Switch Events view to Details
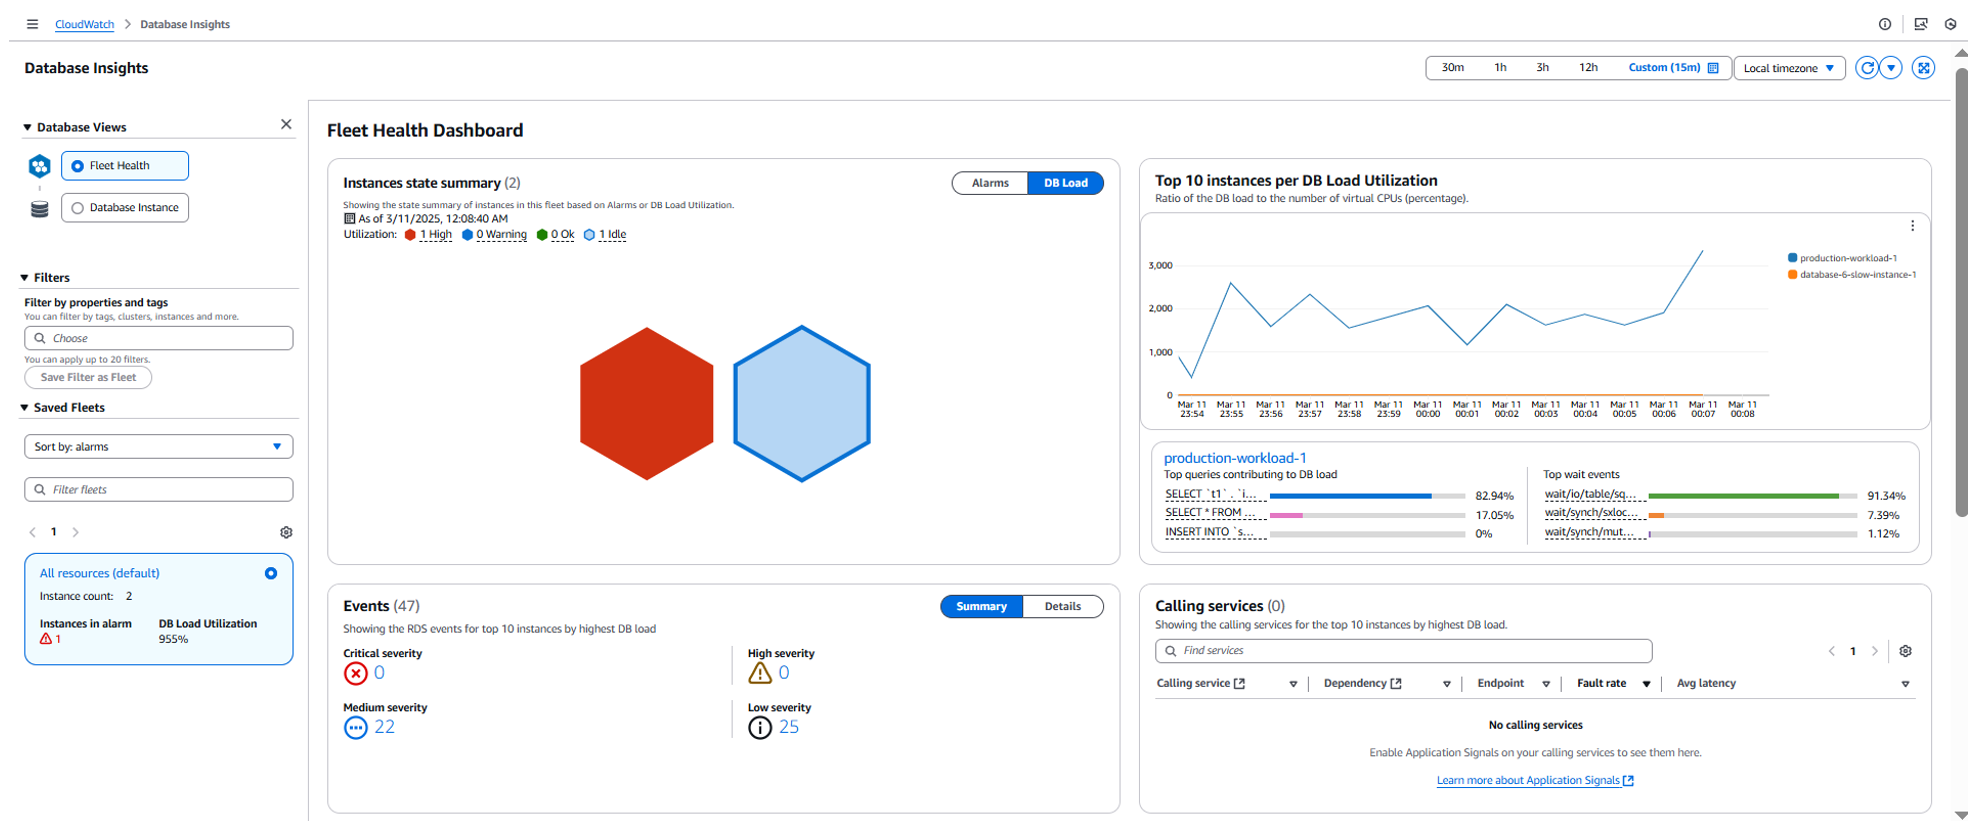Image resolution: width=1983 pixels, height=835 pixels. (1062, 607)
